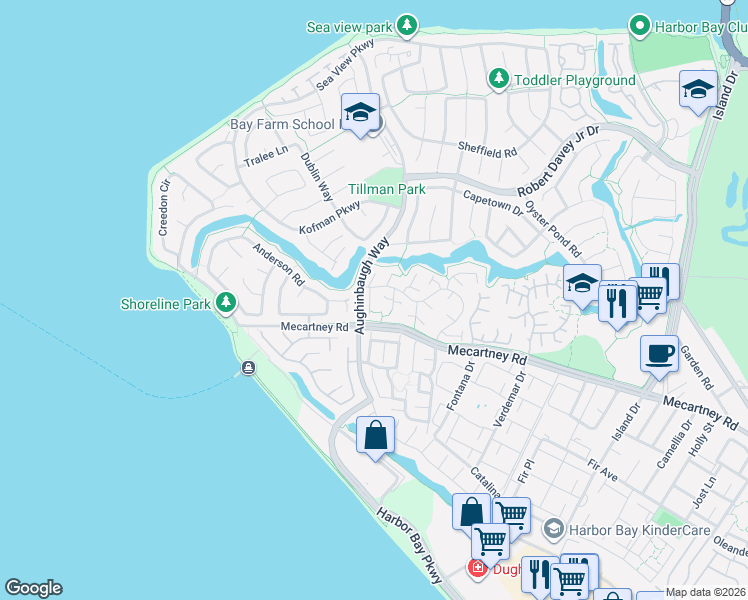Select the Harbor Bay Pkwy road label
This screenshot has width=748, height=600.
click(x=409, y=546)
